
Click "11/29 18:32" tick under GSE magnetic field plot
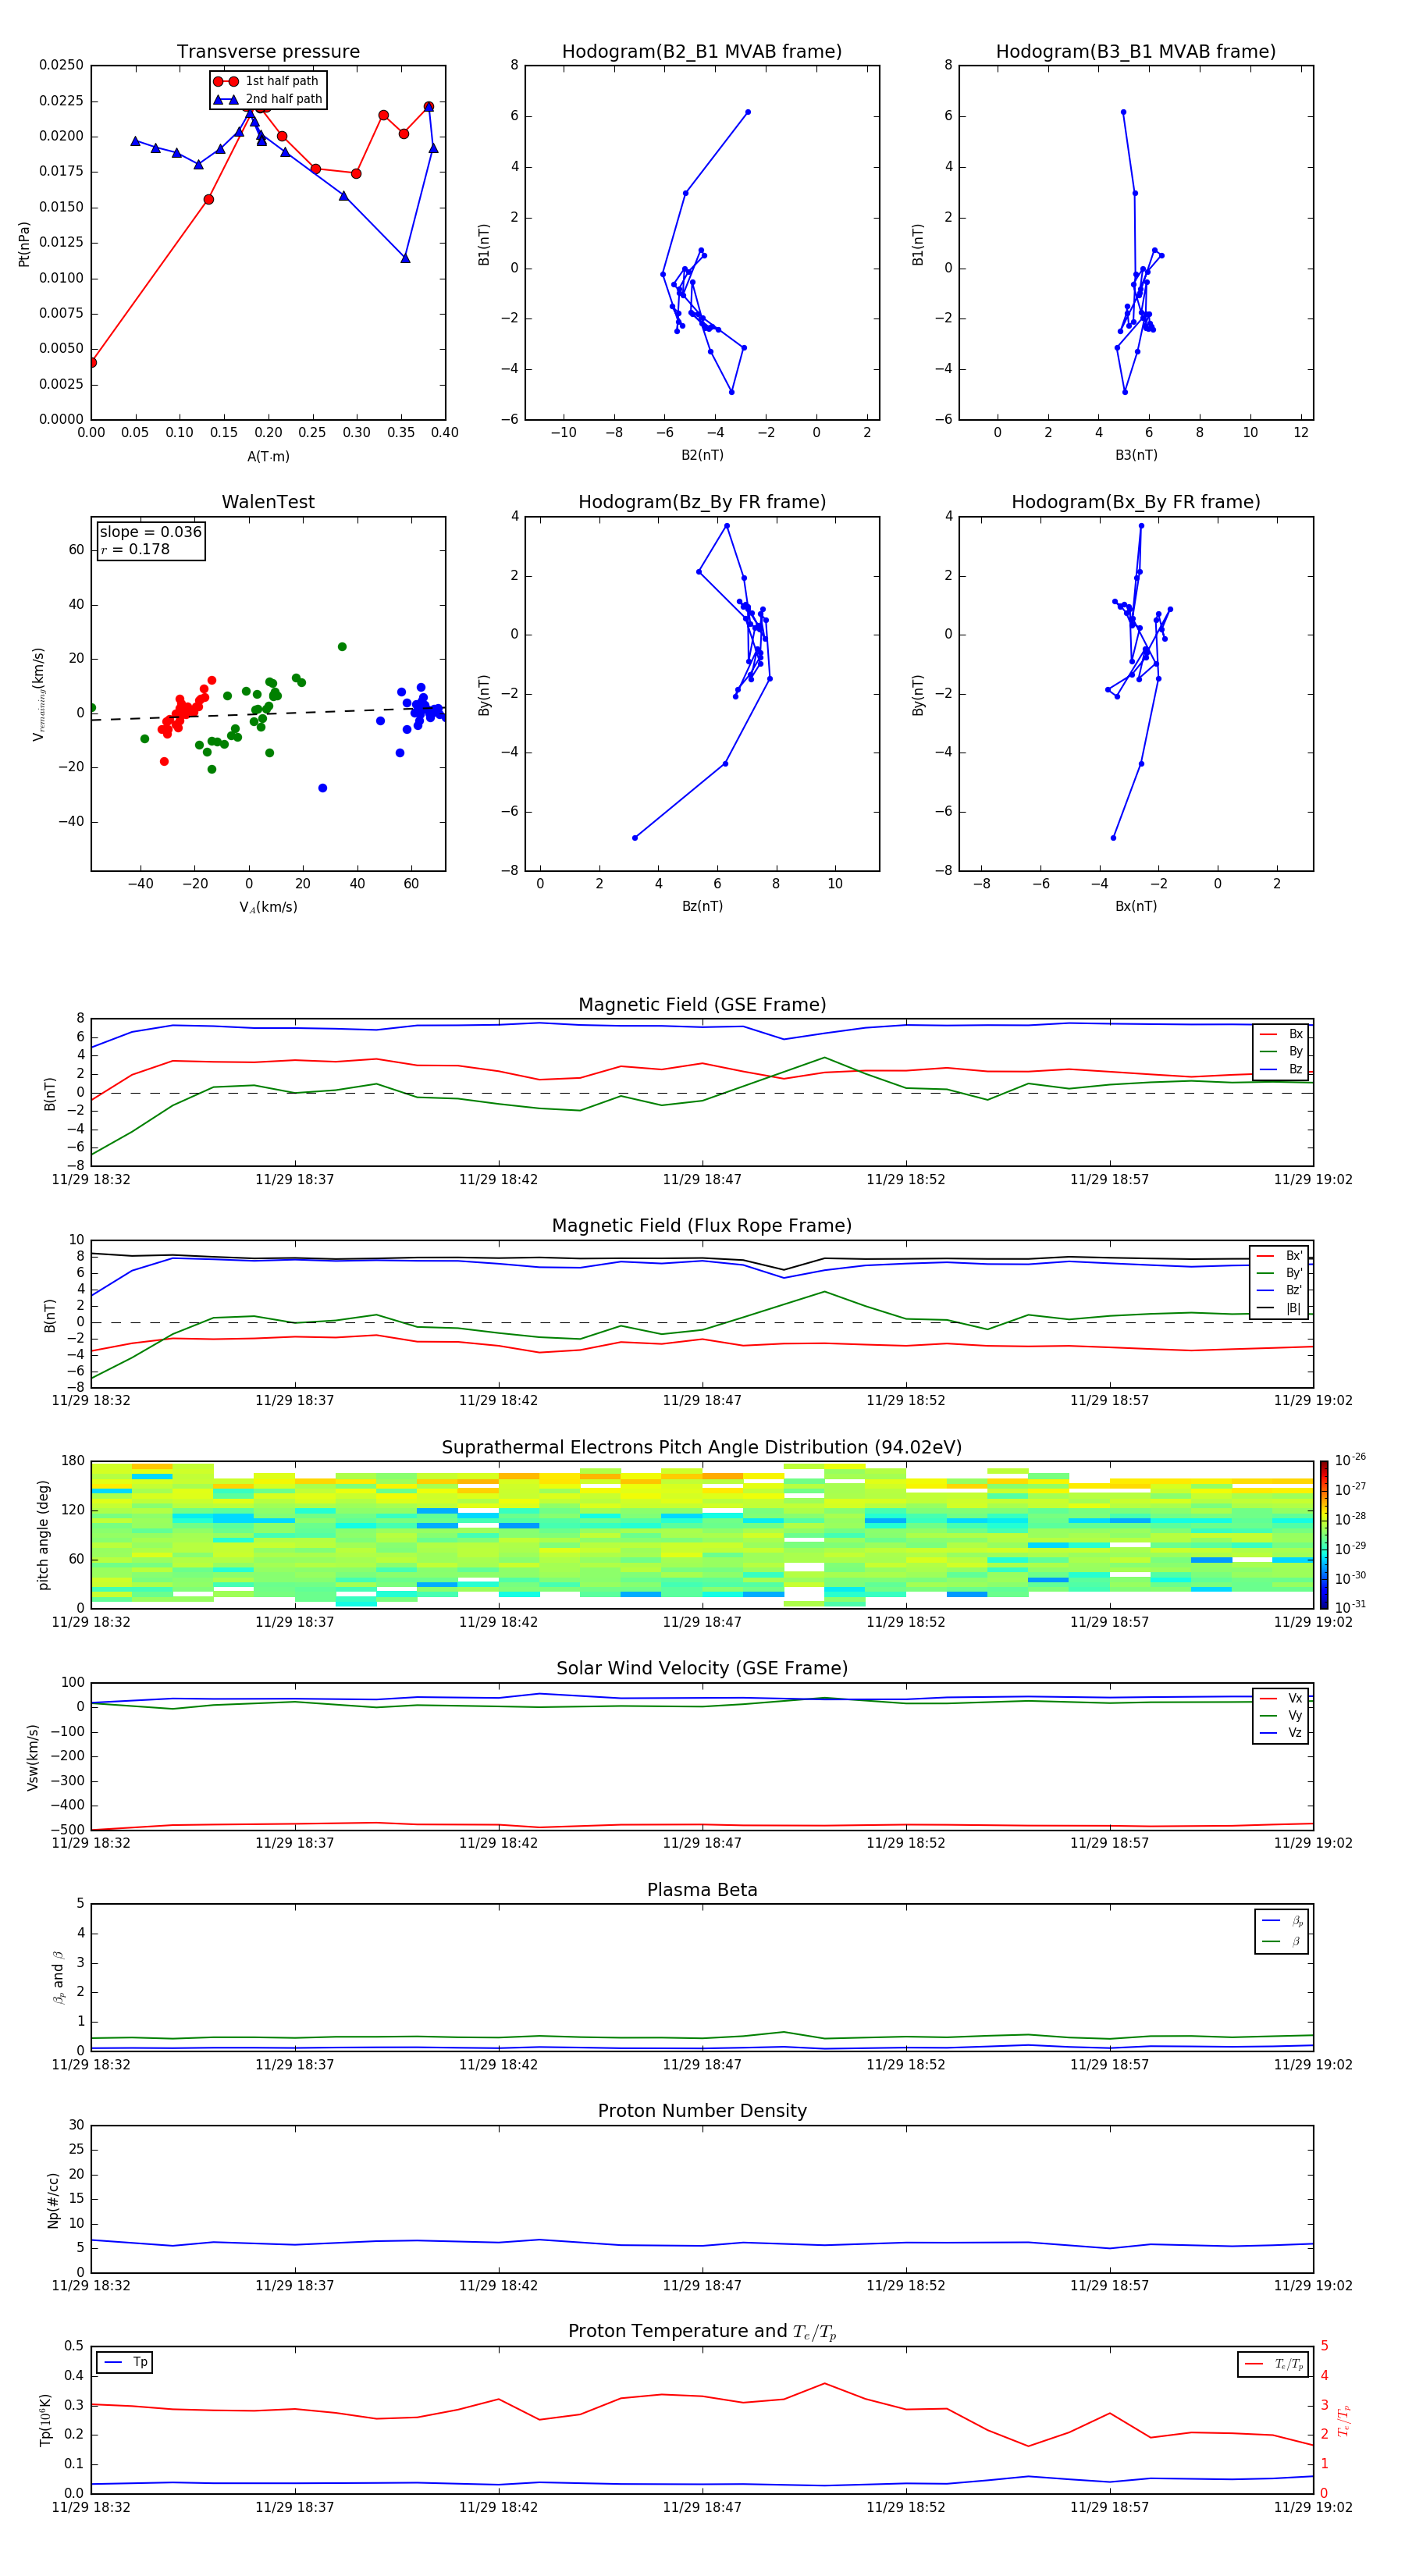point(91,1179)
